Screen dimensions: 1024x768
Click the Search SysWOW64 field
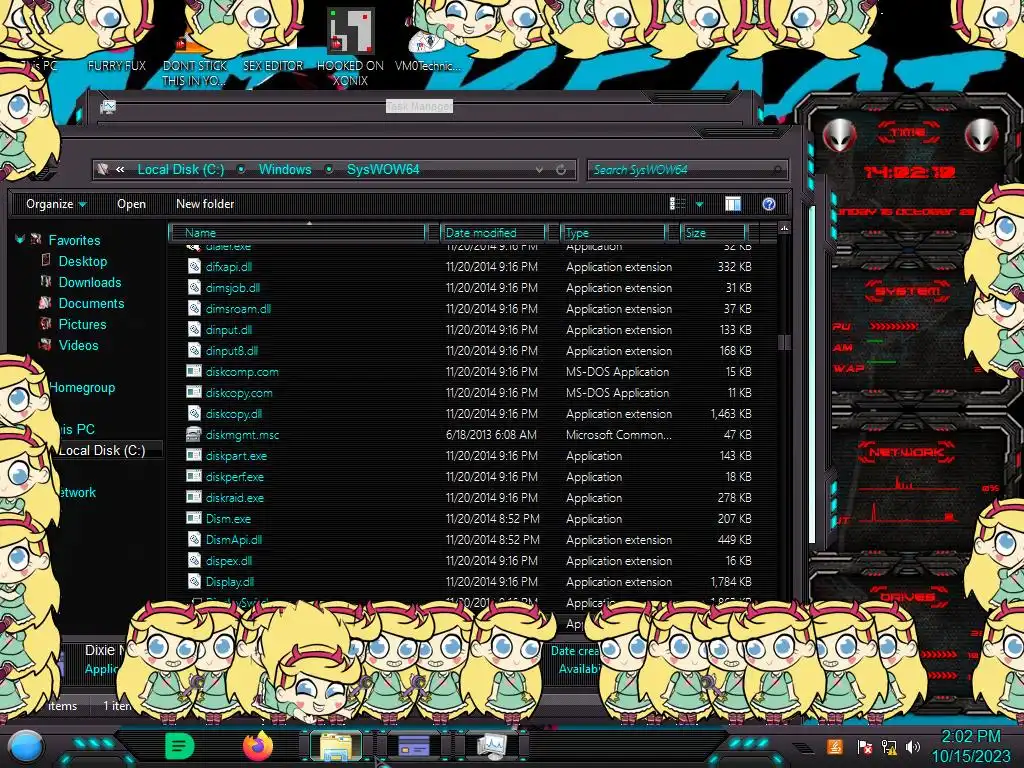coord(687,170)
